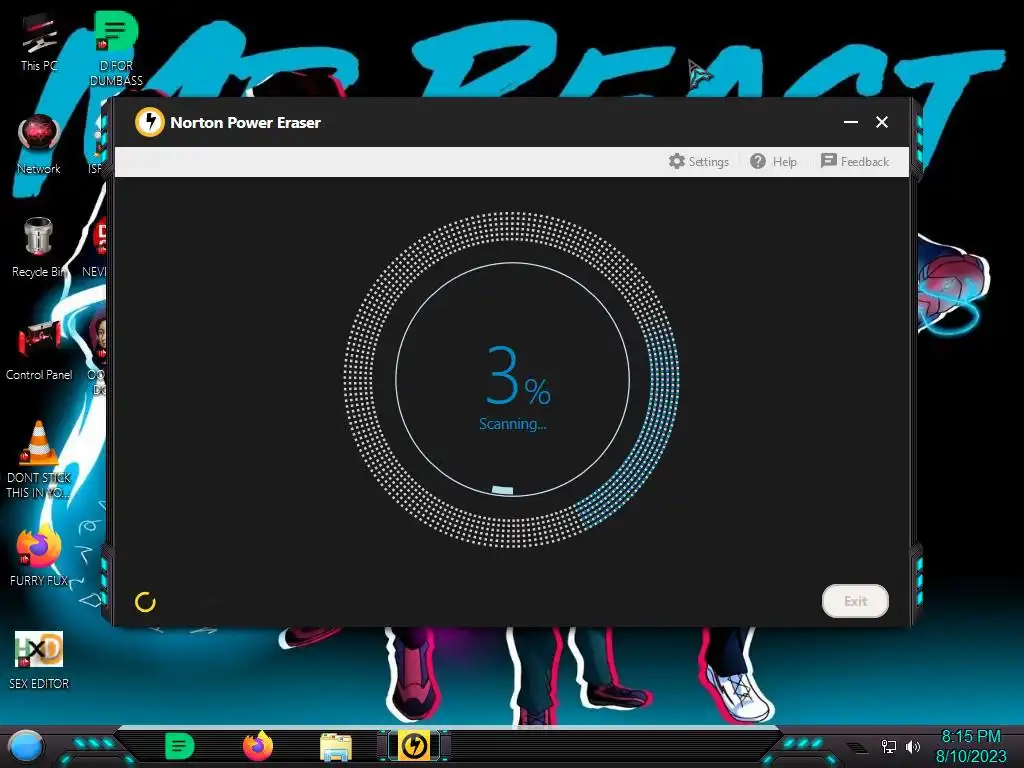The image size is (1024, 768).
Task: Open the Network desktop icon
Action: [39, 145]
